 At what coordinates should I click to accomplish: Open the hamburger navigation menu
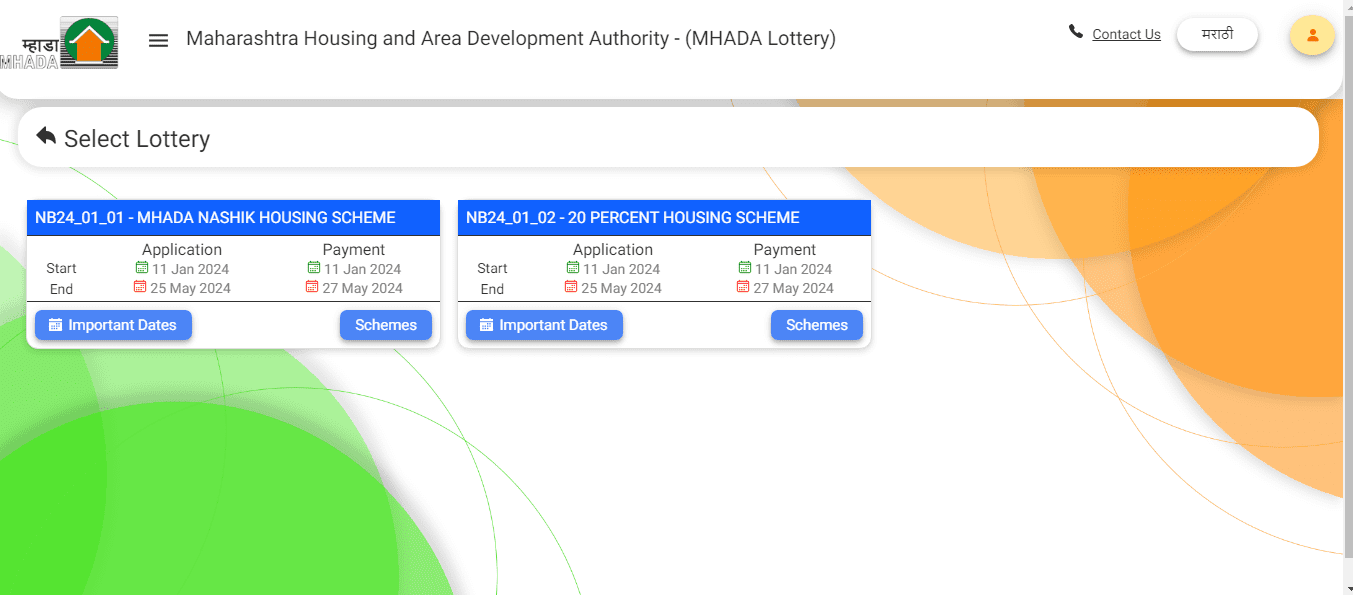[158, 40]
